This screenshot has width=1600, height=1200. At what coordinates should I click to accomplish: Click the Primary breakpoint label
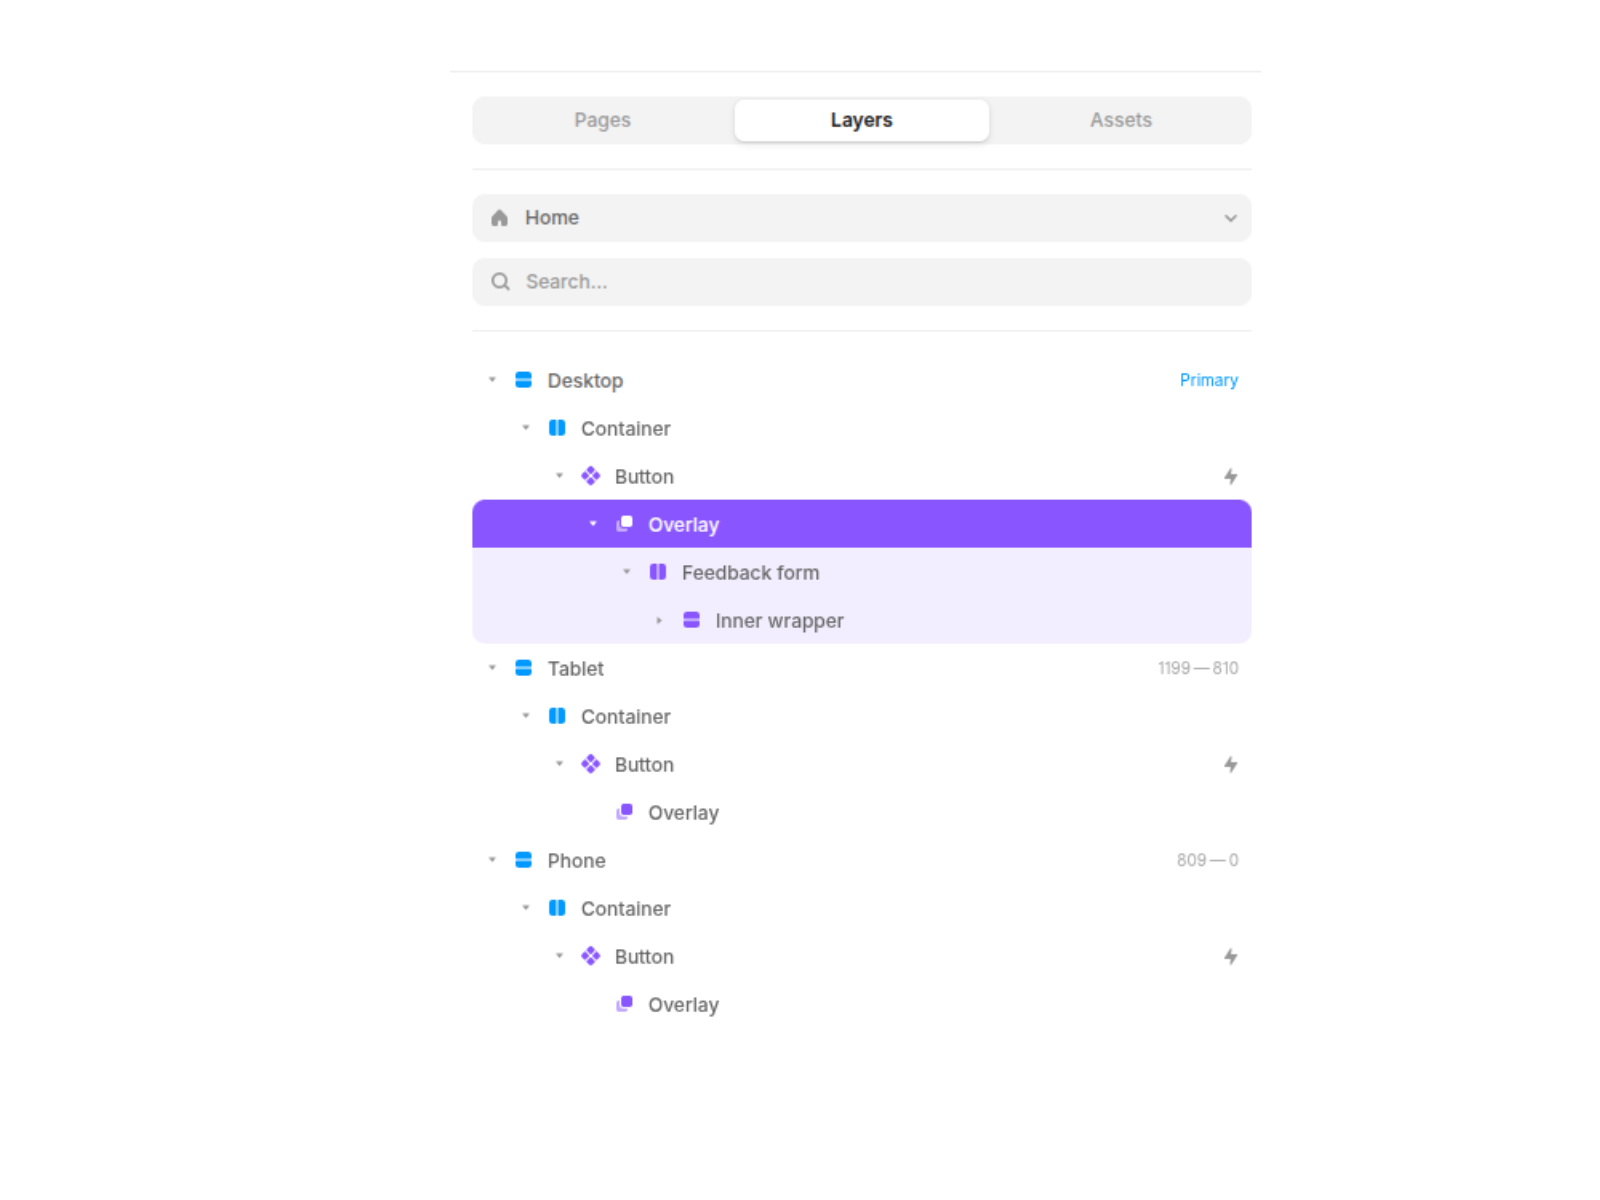[1208, 380]
